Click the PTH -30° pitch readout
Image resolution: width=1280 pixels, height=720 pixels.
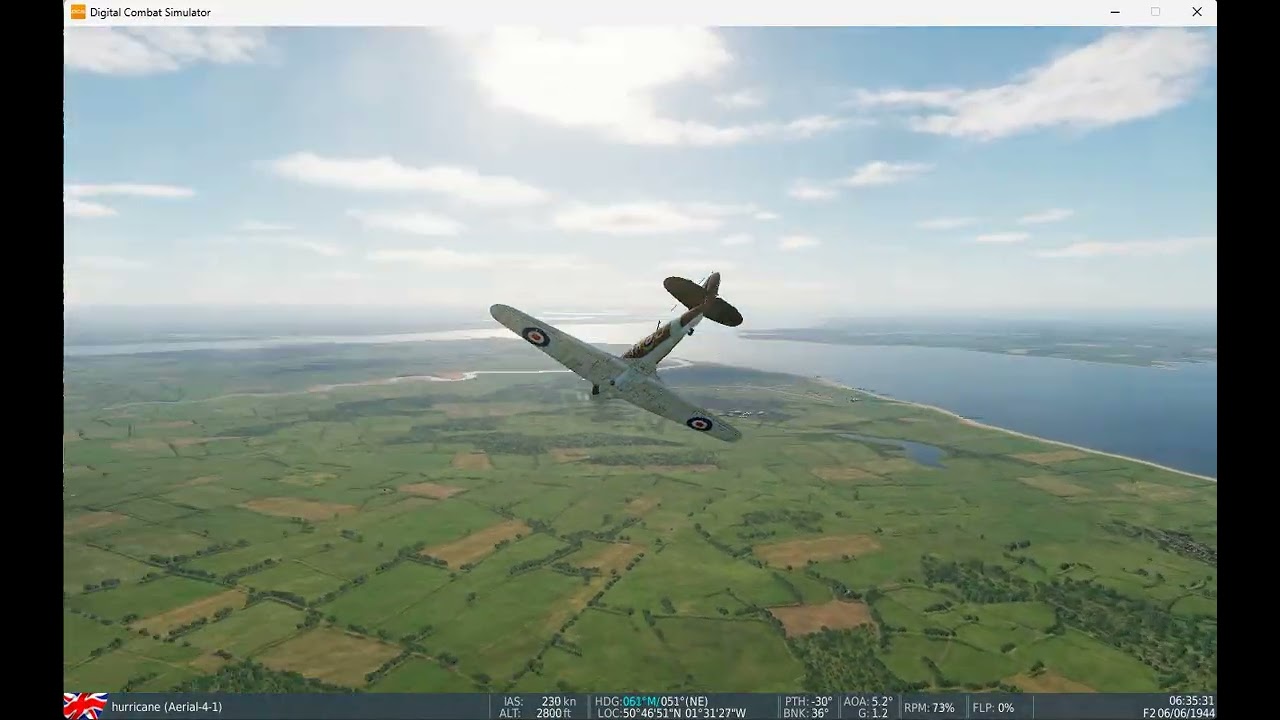coord(808,701)
